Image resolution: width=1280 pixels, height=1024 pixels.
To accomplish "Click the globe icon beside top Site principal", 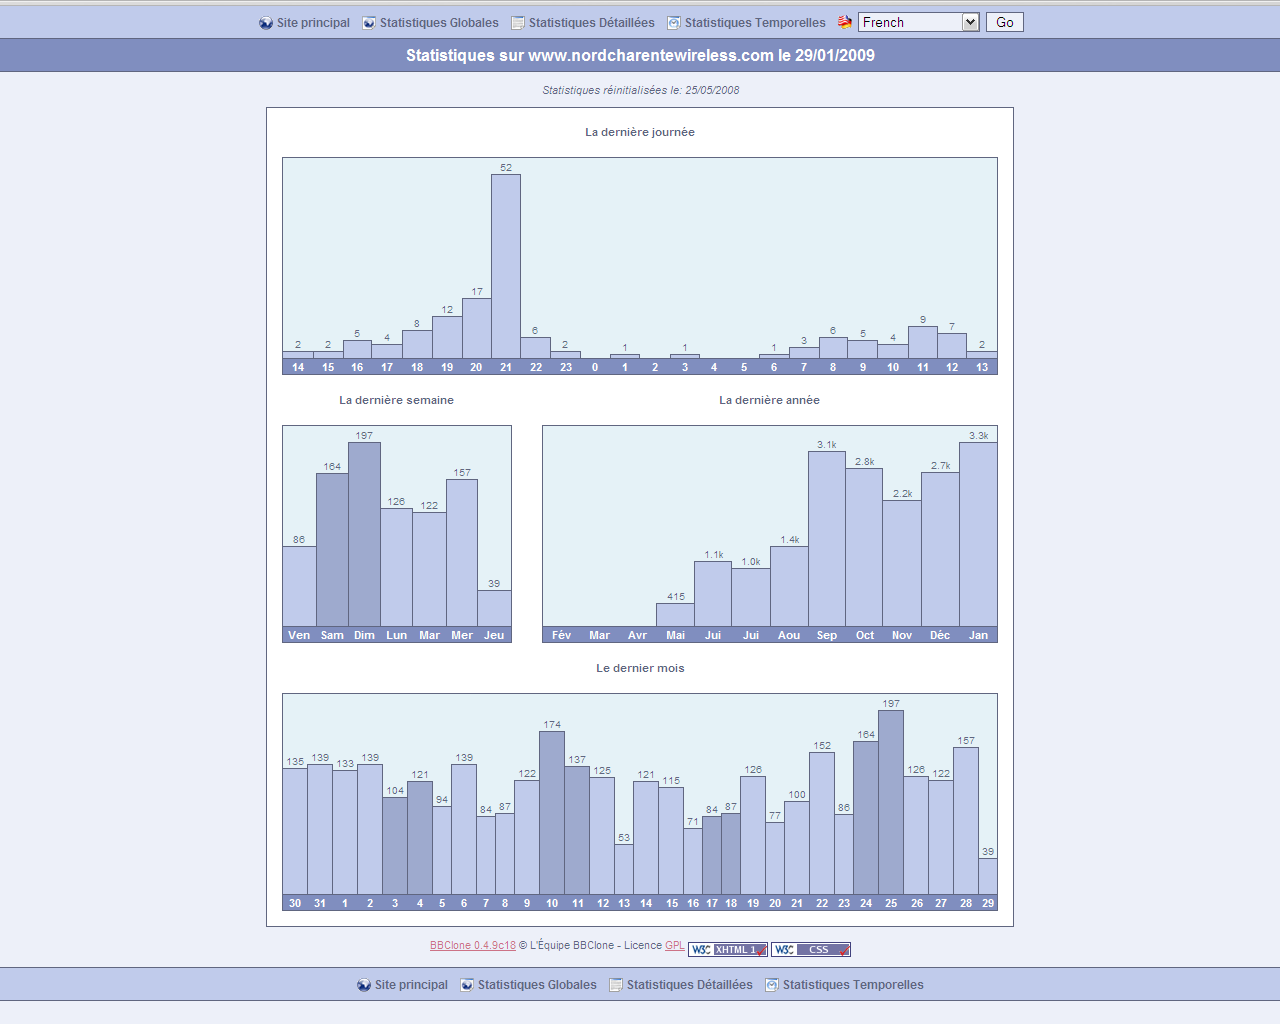I will pos(266,23).
